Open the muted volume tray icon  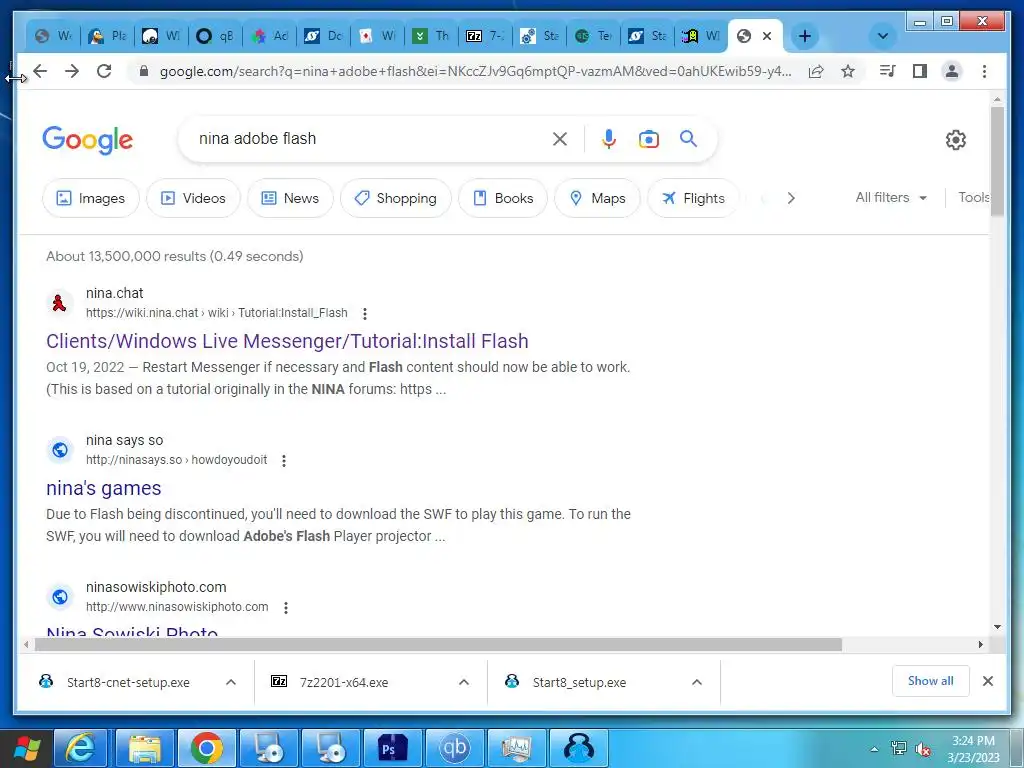923,748
